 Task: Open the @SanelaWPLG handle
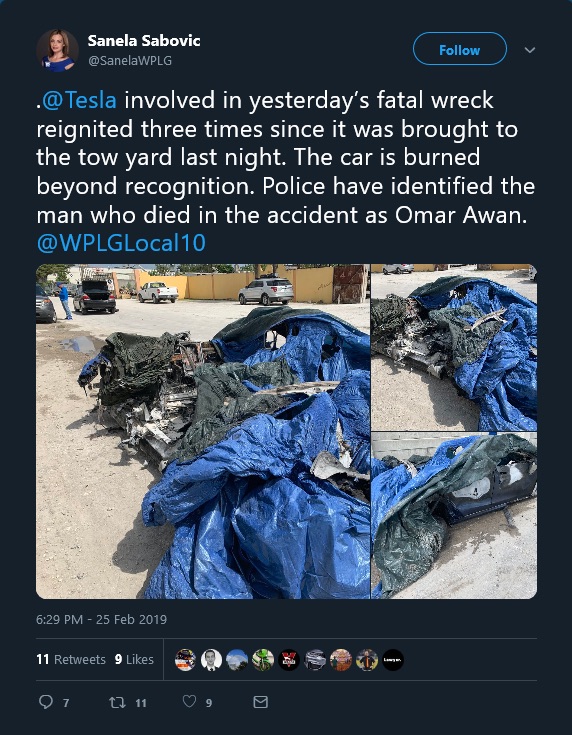[130, 60]
